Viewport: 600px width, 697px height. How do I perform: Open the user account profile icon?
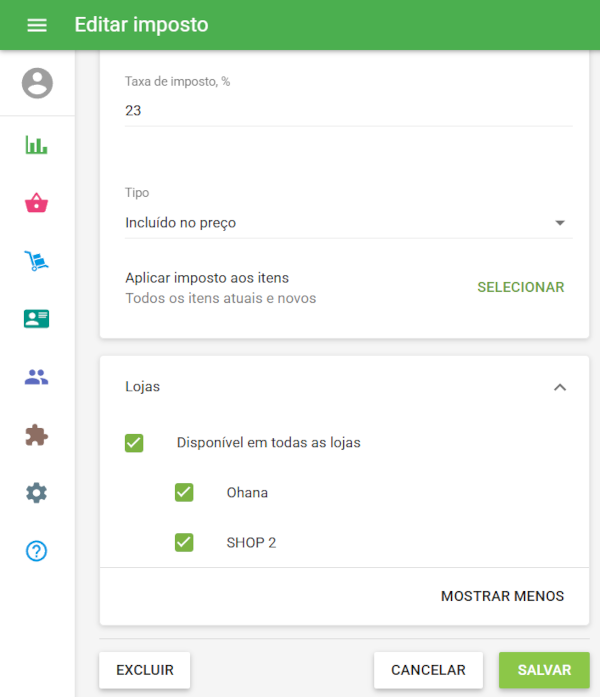tap(37, 83)
